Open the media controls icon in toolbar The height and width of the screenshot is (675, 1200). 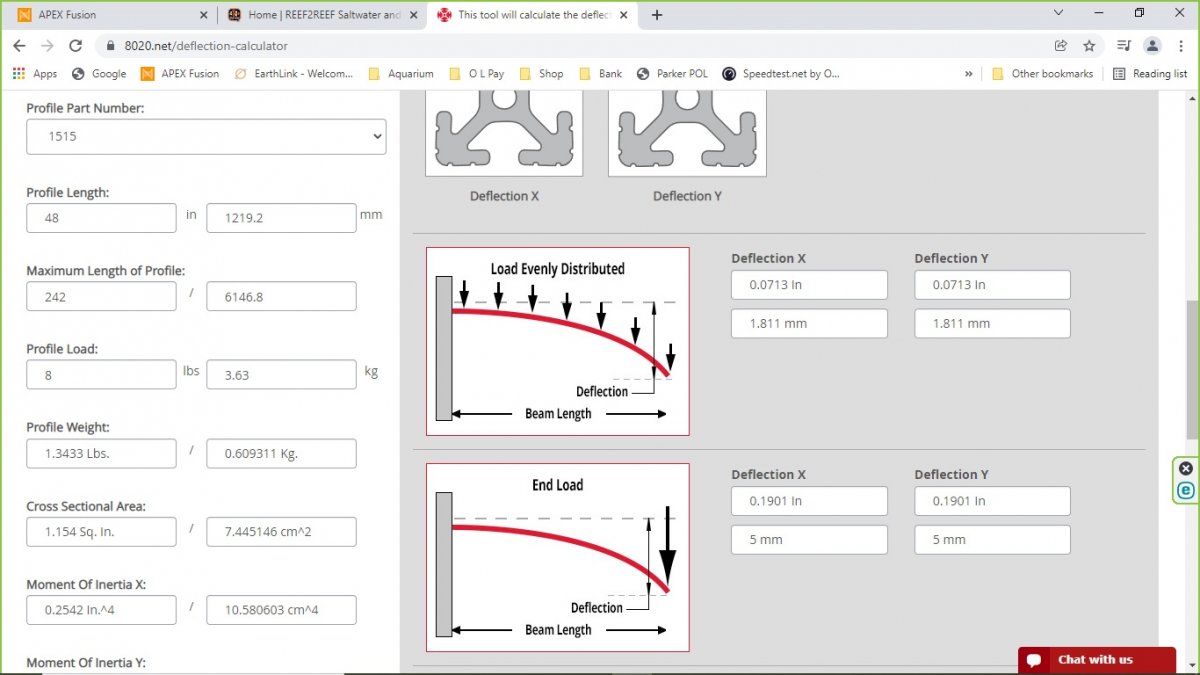pyautogui.click(x=1124, y=46)
